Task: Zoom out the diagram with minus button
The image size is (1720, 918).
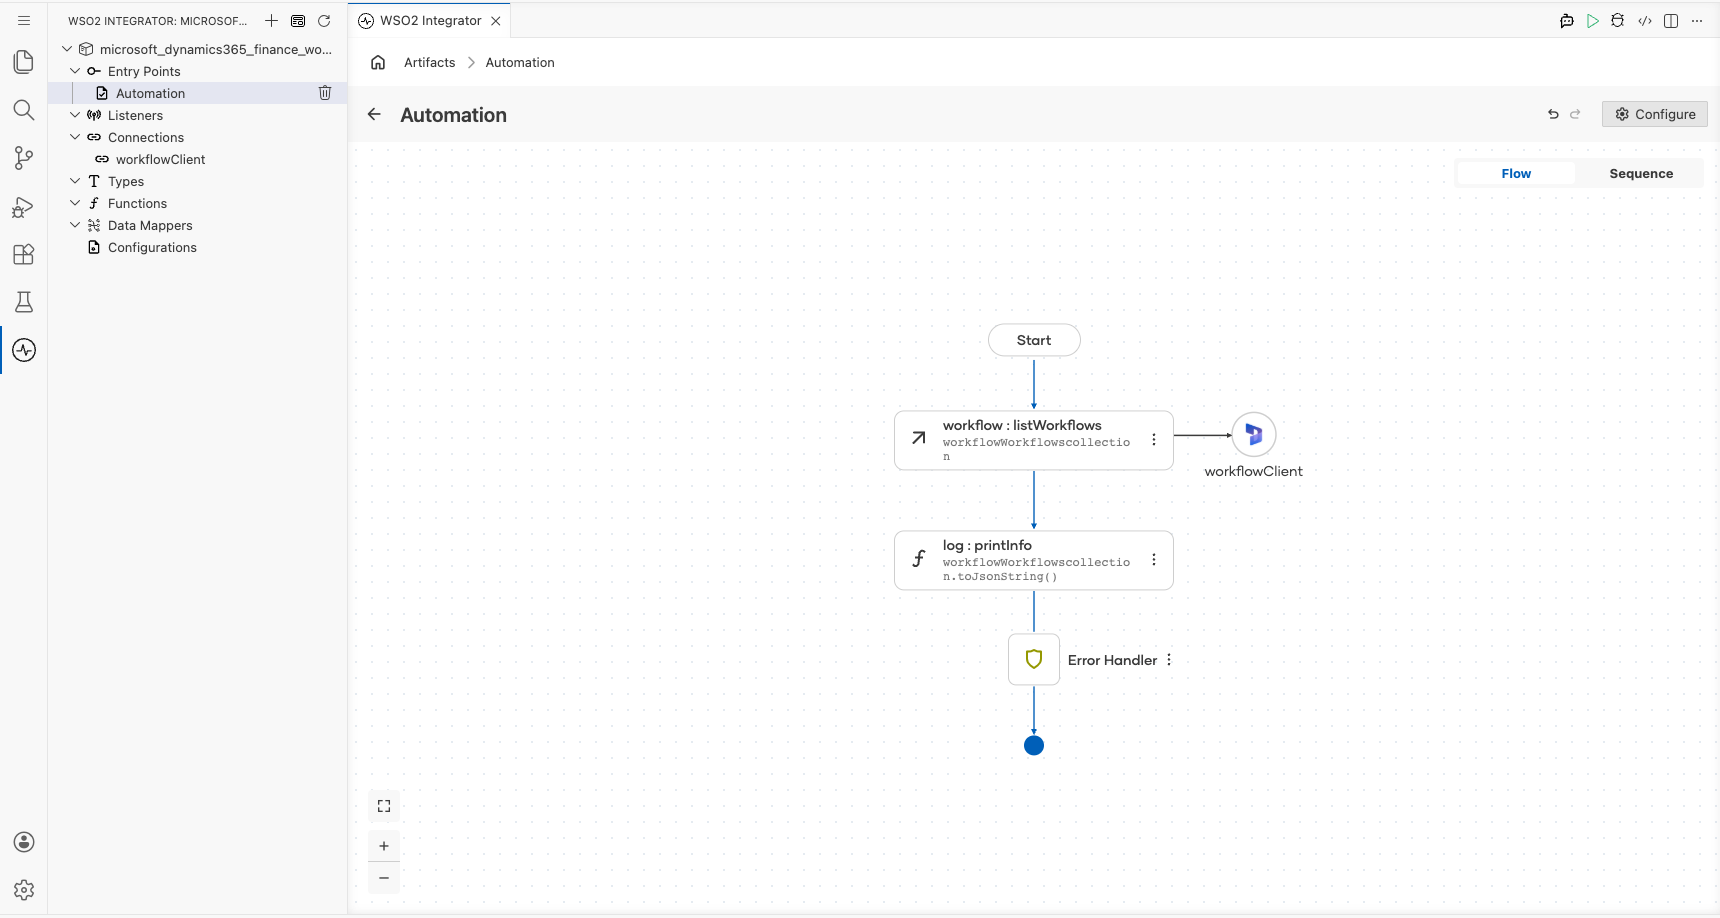Action: click(384, 878)
